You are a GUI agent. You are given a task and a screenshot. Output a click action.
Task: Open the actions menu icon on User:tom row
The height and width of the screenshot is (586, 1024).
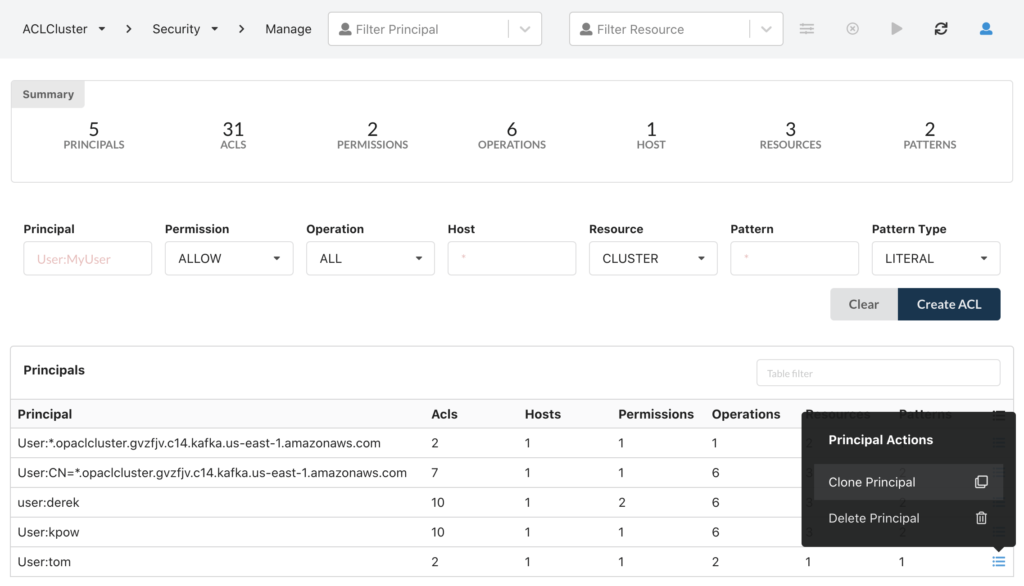click(x=997, y=561)
